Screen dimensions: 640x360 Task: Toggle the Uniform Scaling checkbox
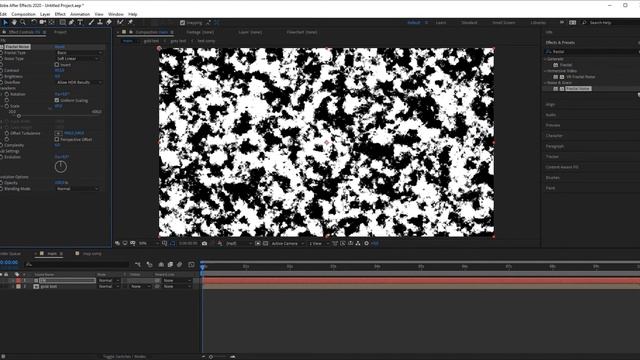click(x=57, y=100)
